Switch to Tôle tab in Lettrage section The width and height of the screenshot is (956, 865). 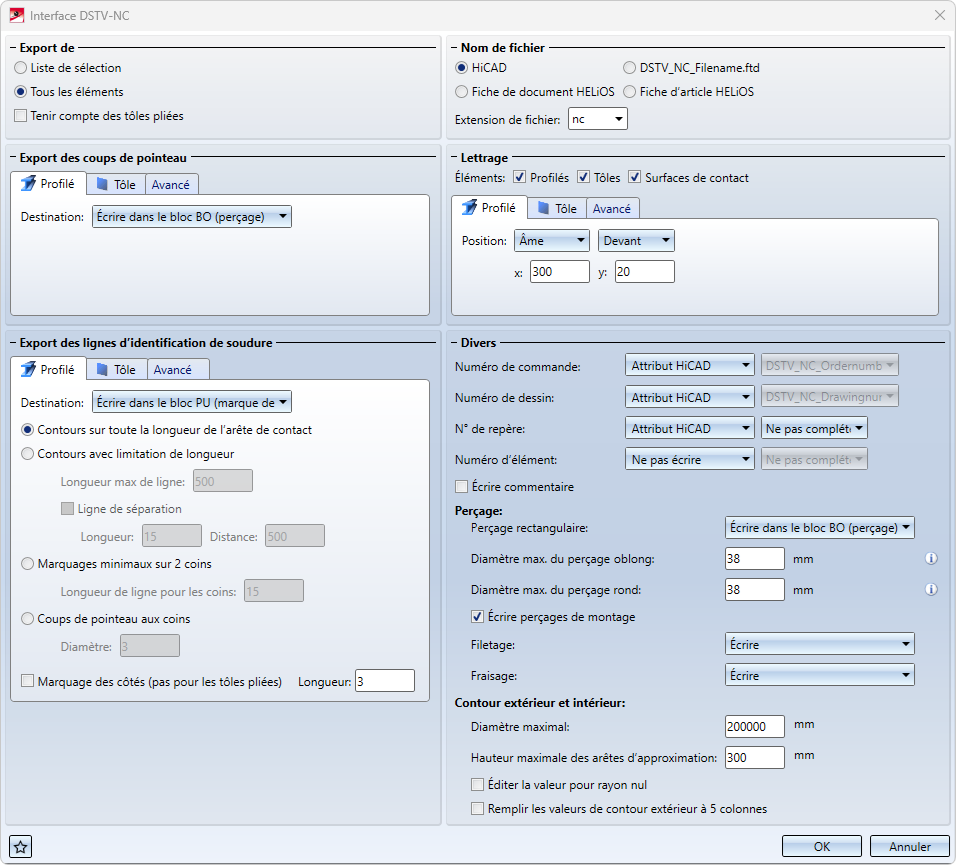tap(556, 208)
